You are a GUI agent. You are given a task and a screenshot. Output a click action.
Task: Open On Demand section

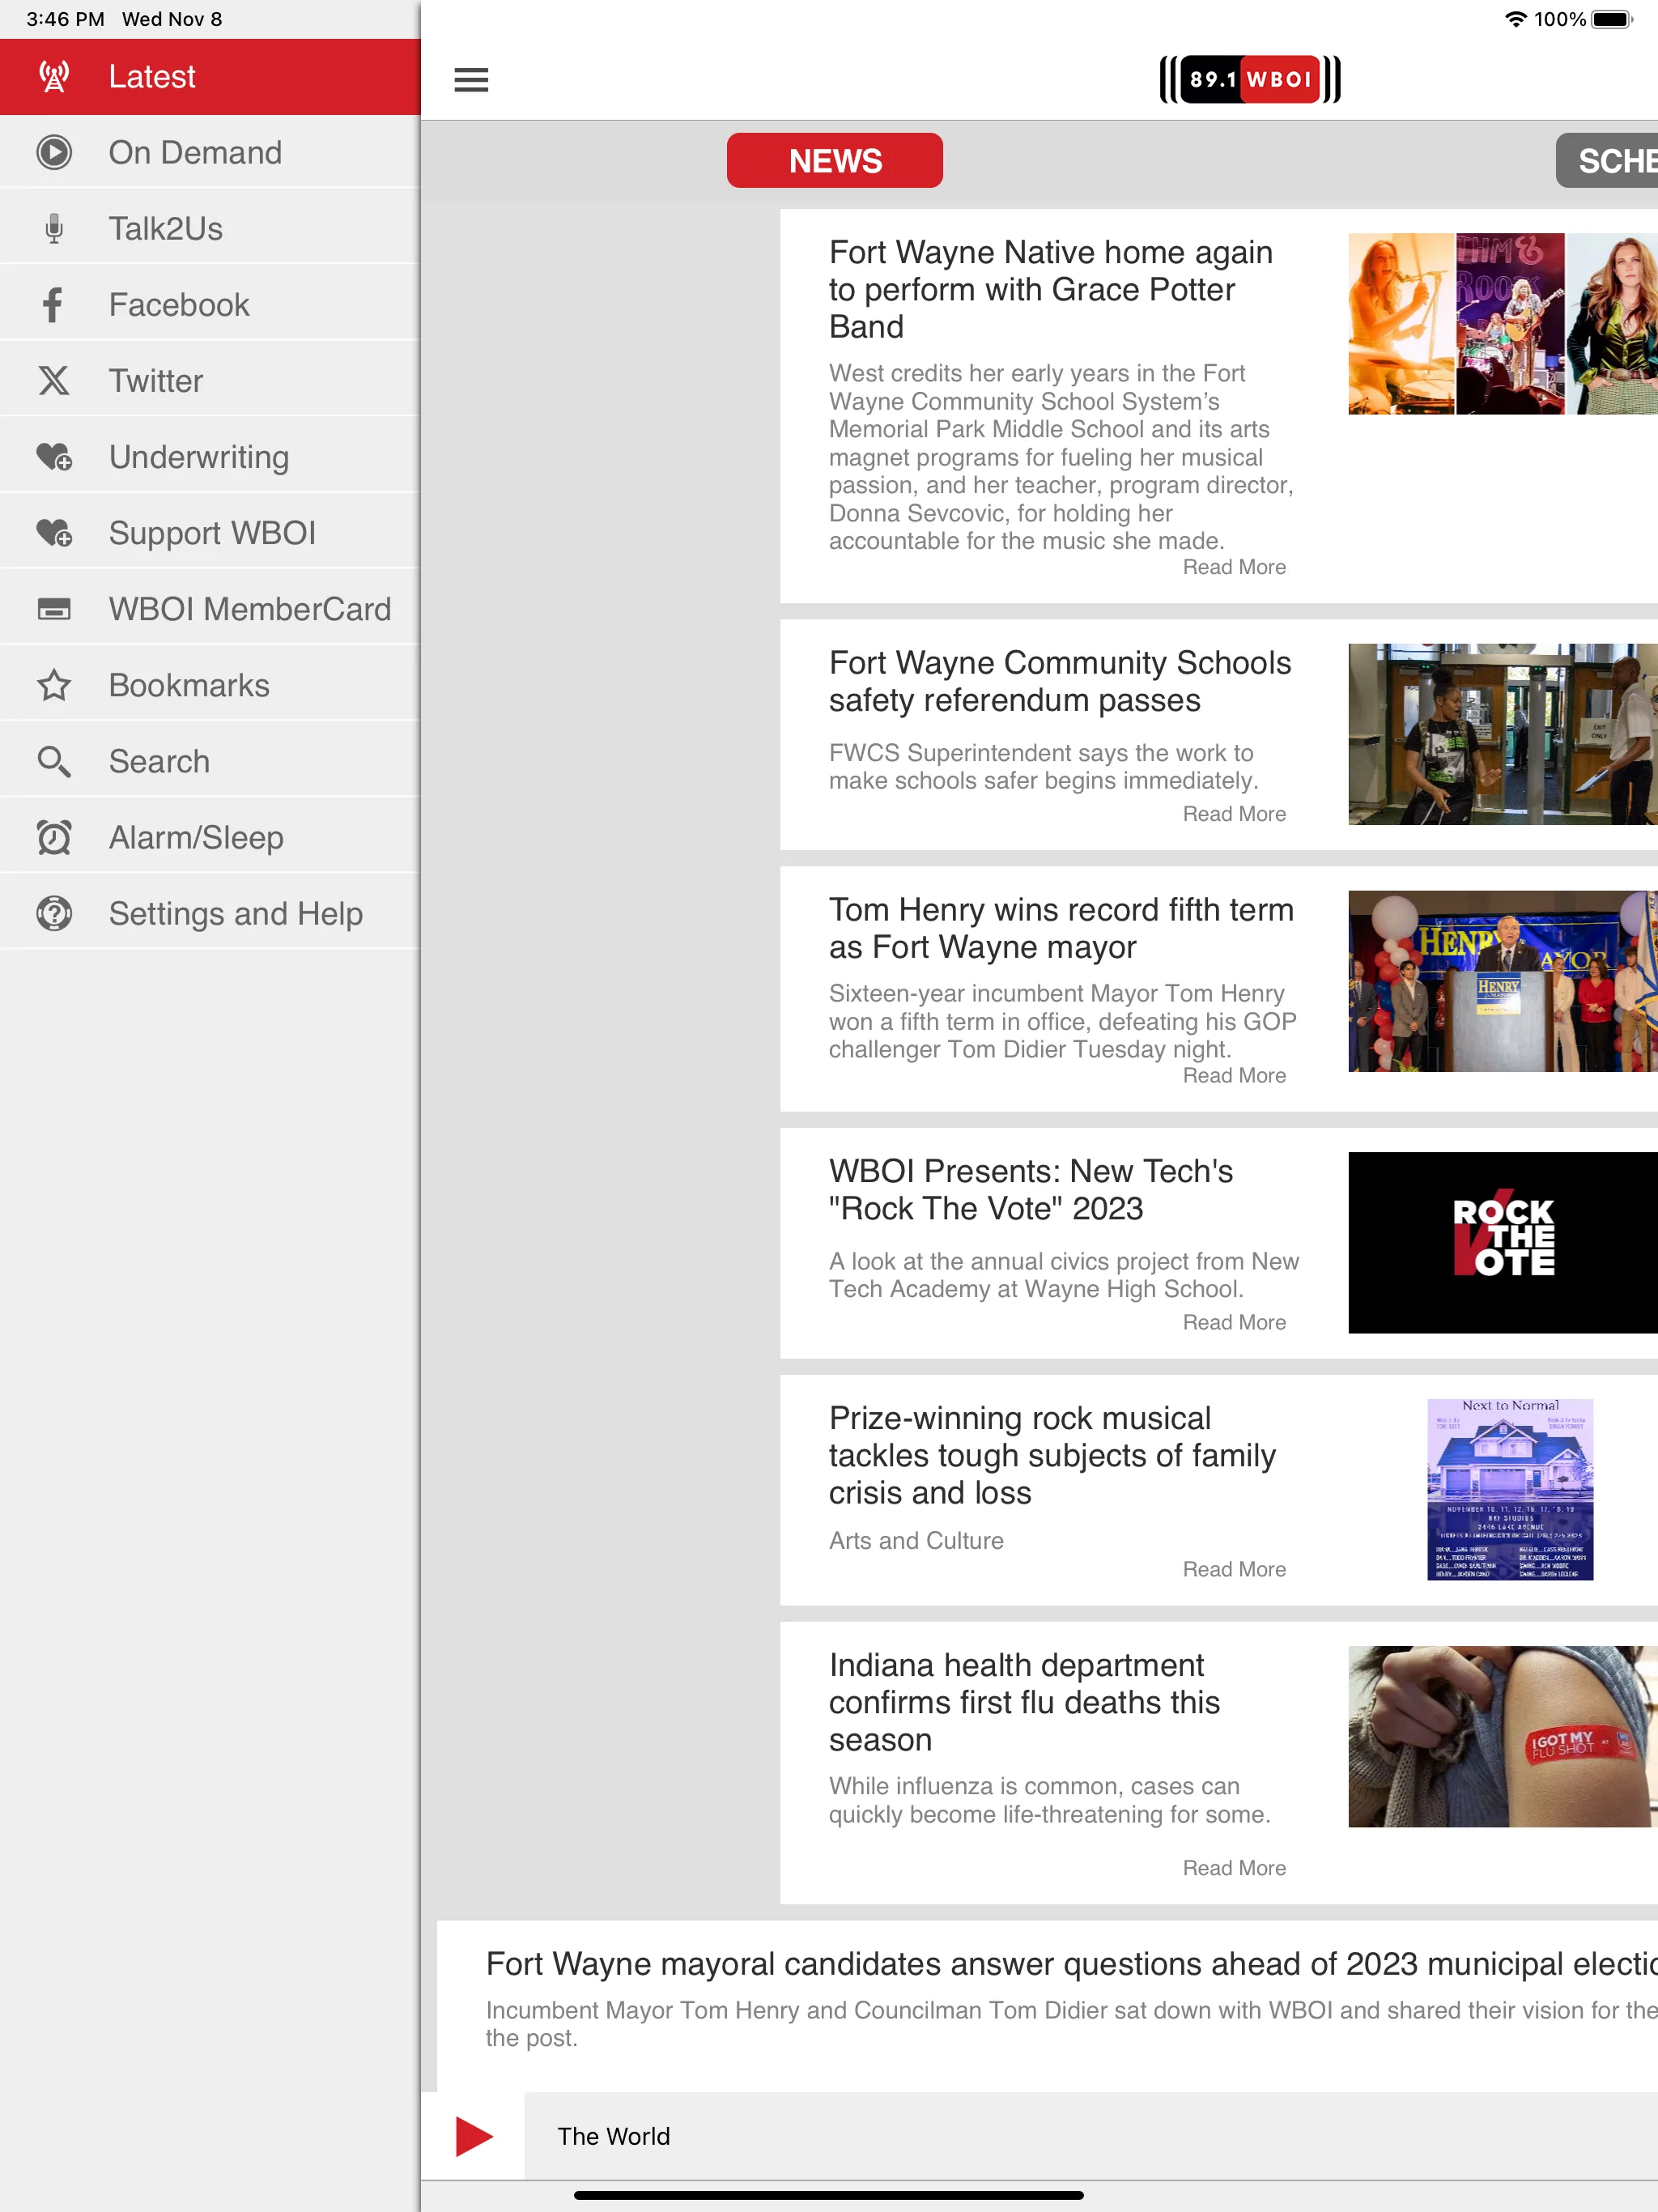point(210,153)
